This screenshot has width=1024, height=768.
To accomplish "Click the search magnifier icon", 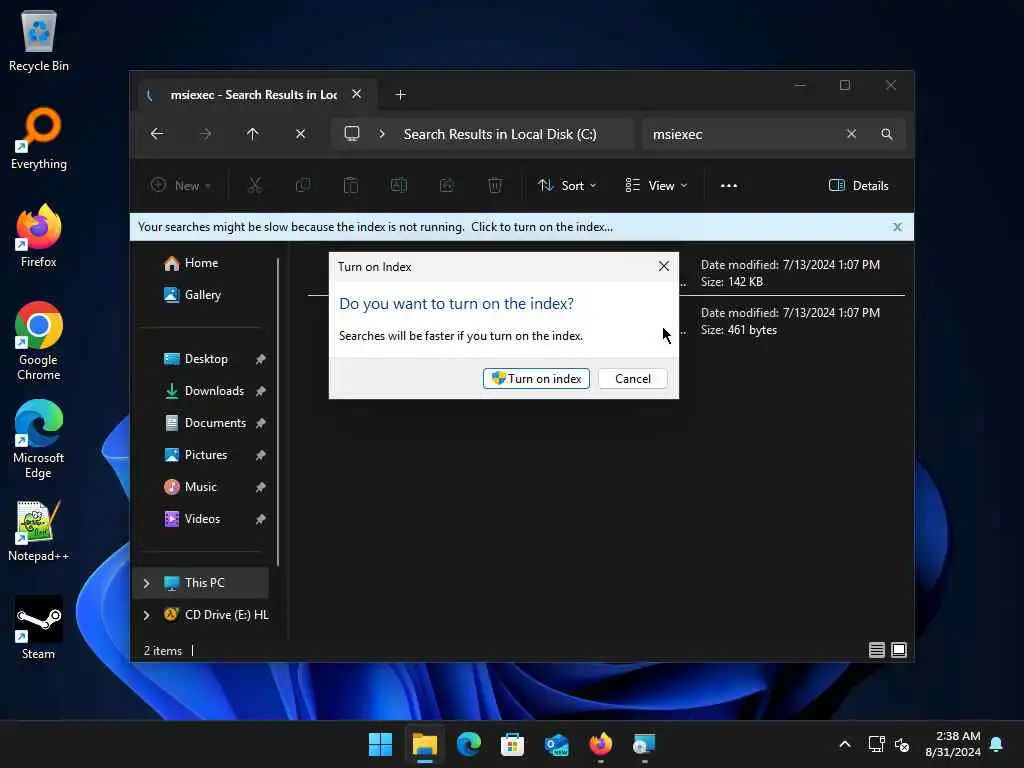I will click(x=886, y=134).
